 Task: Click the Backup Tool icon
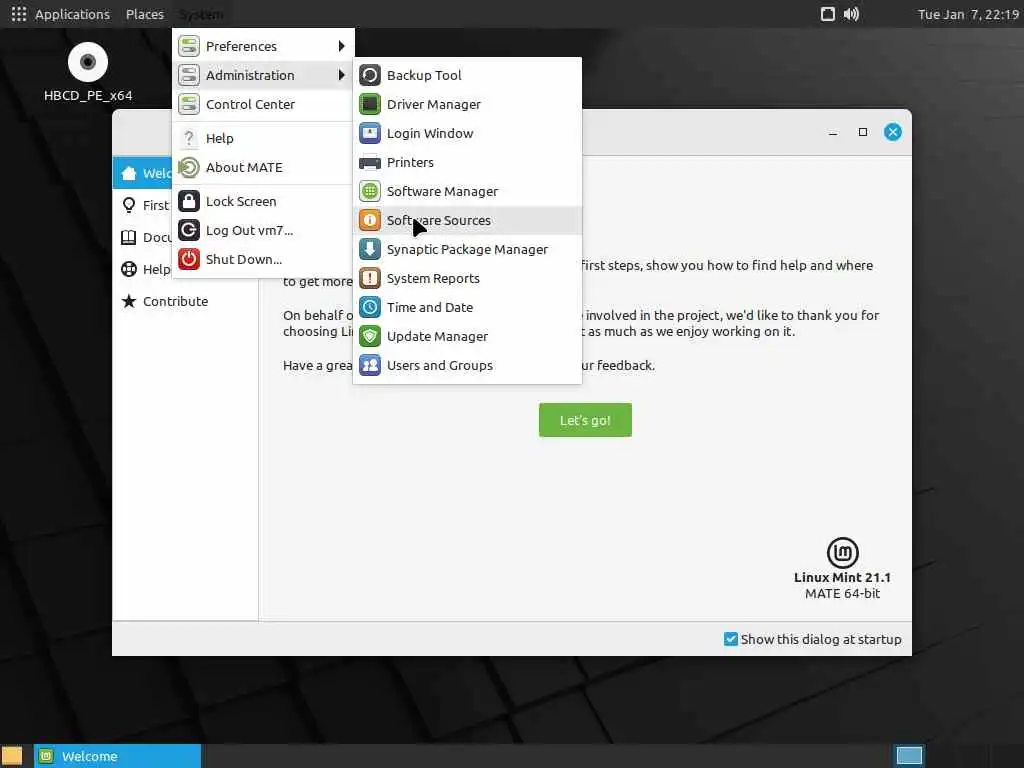(x=370, y=75)
